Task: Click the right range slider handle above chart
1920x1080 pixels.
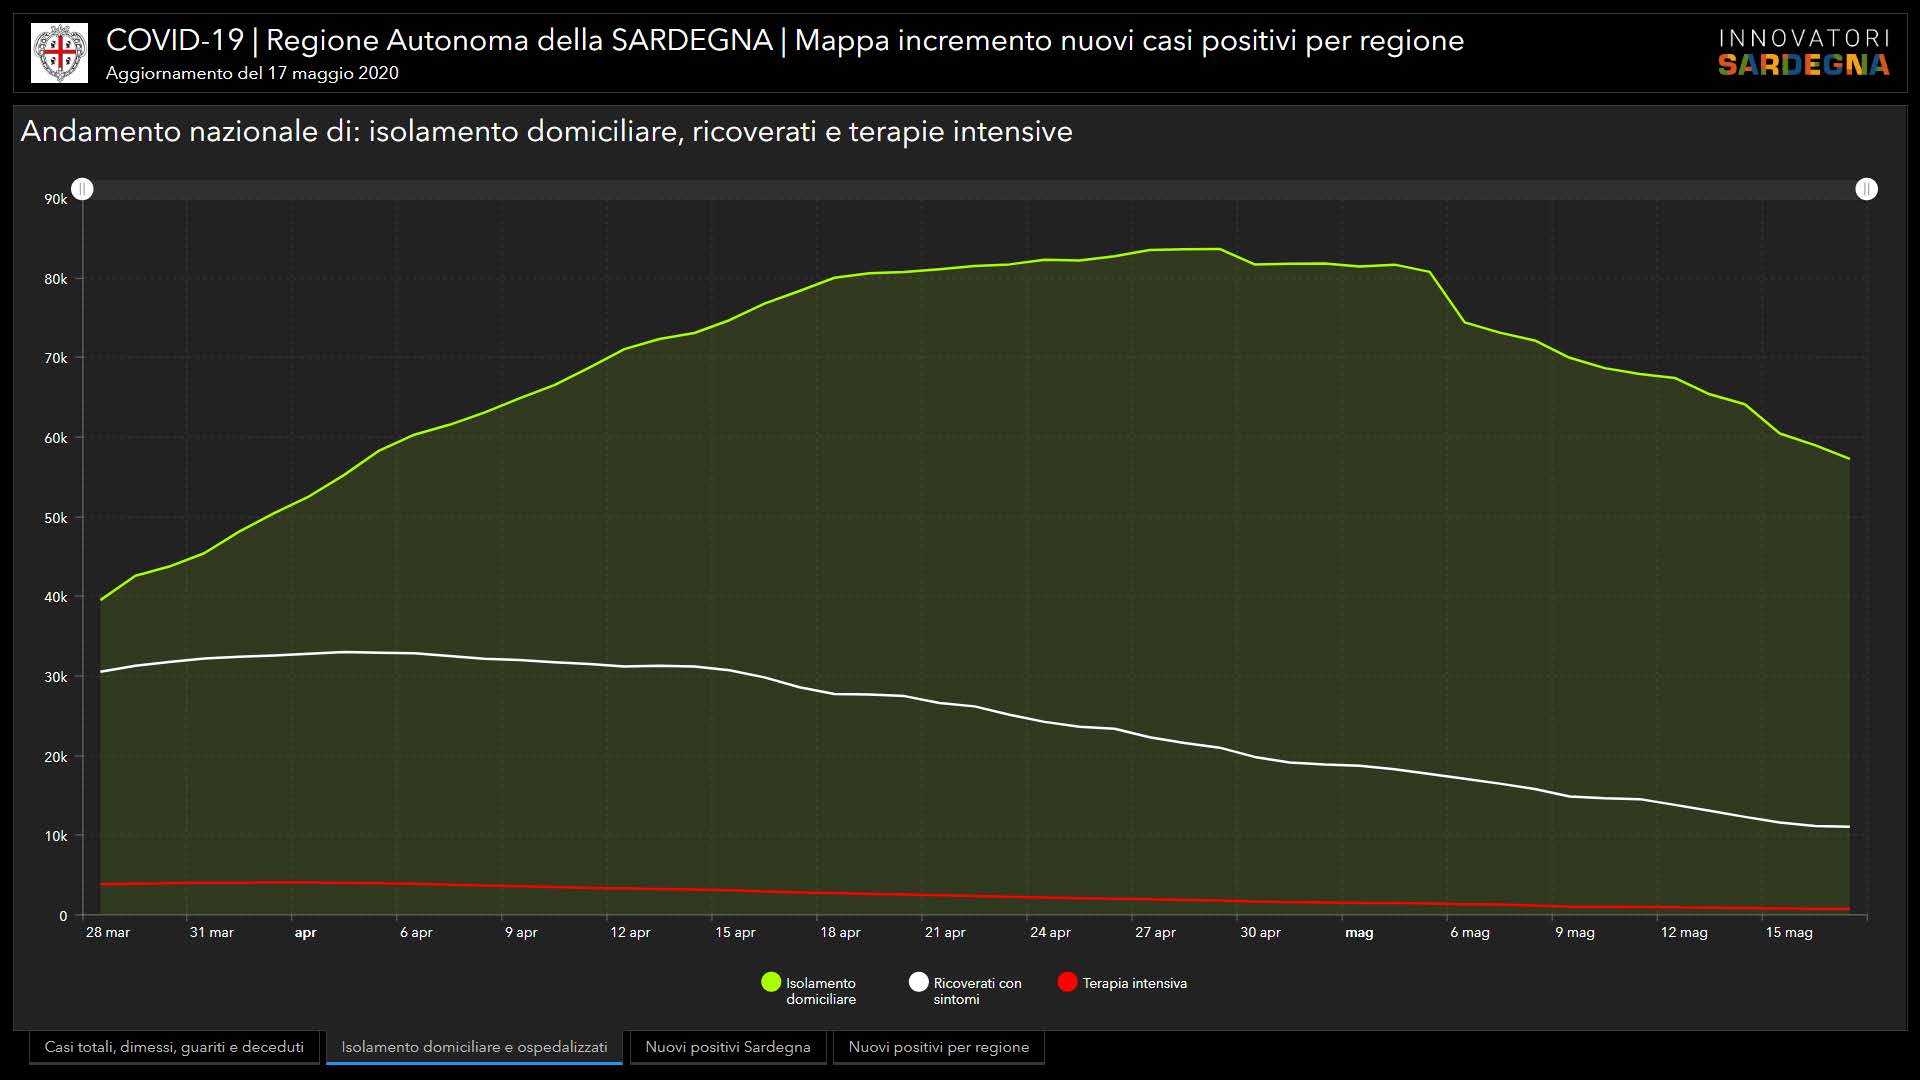Action: [x=1866, y=189]
